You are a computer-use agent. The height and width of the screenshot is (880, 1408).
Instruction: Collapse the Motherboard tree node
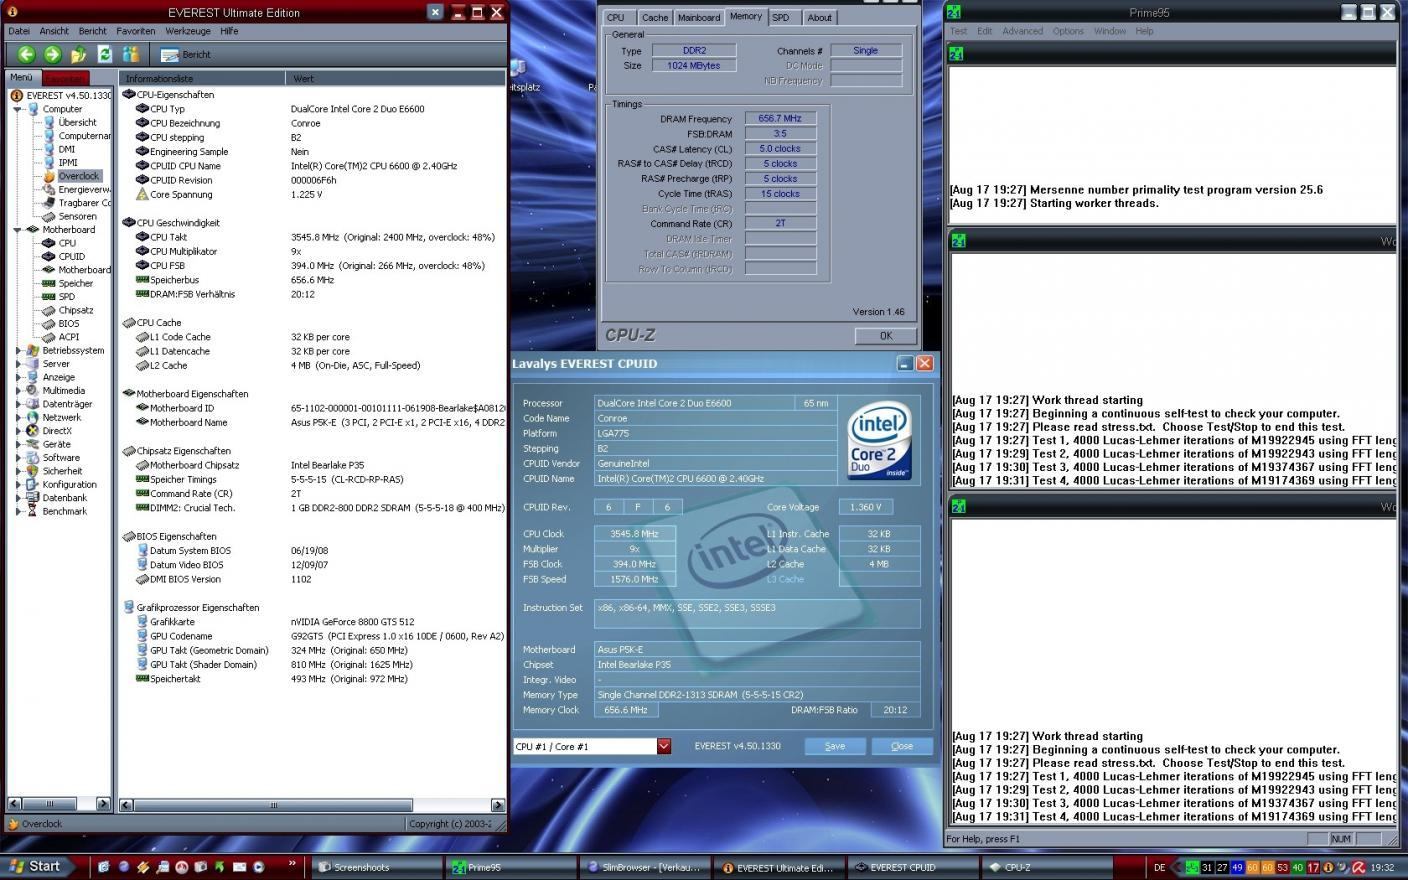tap(18, 230)
